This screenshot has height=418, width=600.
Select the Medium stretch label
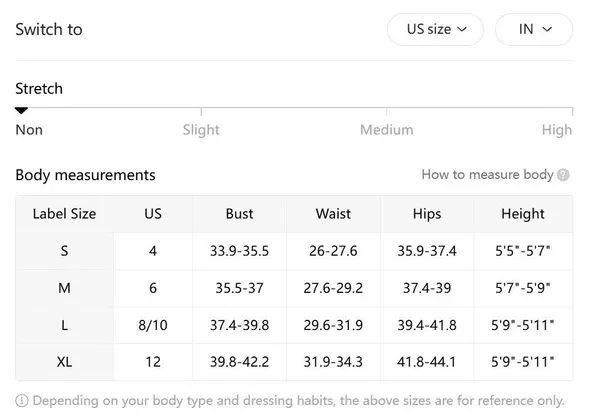click(386, 130)
